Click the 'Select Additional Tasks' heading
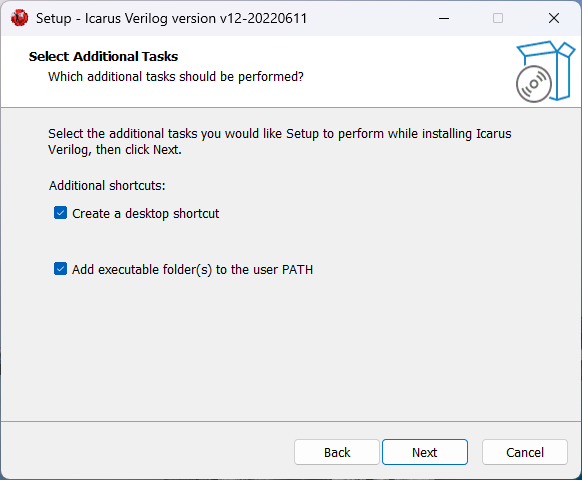This screenshot has height=480, width=582. coord(103,56)
